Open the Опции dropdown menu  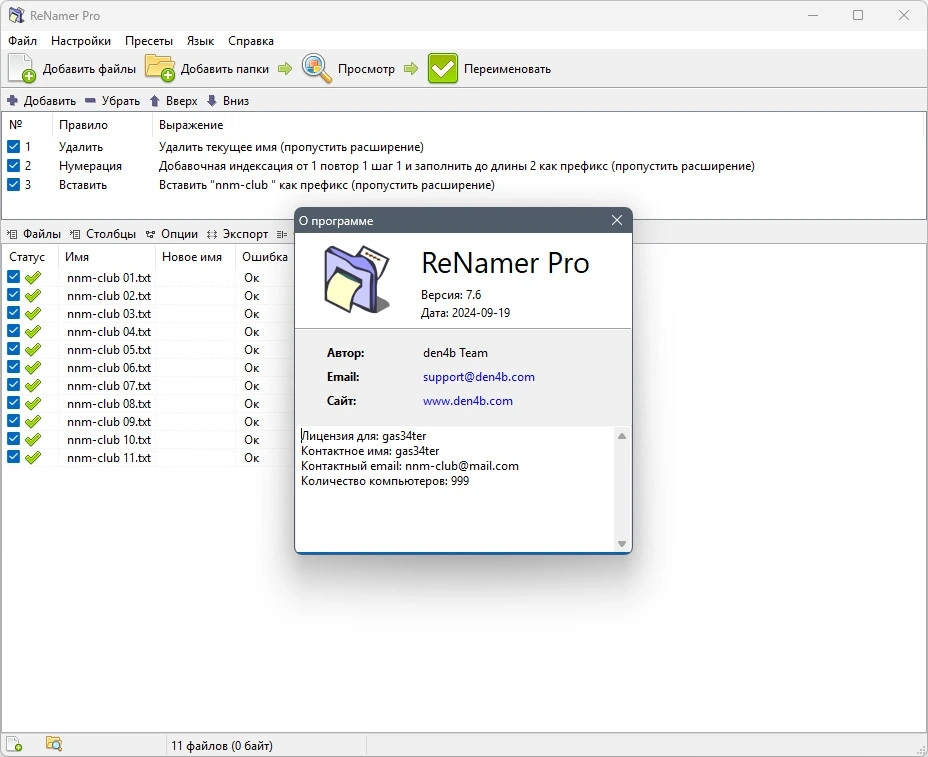[172, 234]
